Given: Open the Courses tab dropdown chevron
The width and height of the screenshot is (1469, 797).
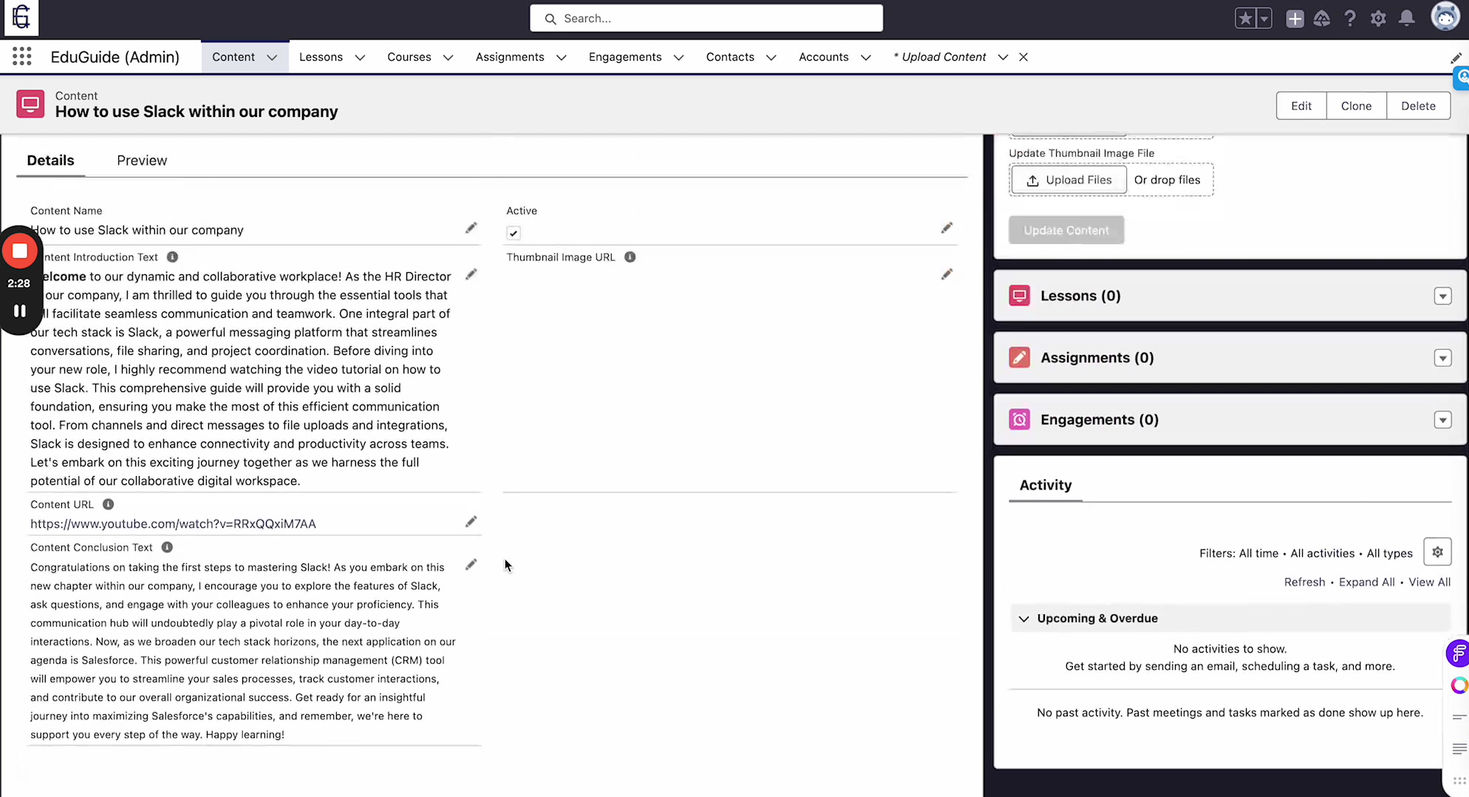Looking at the screenshot, I should coord(448,58).
